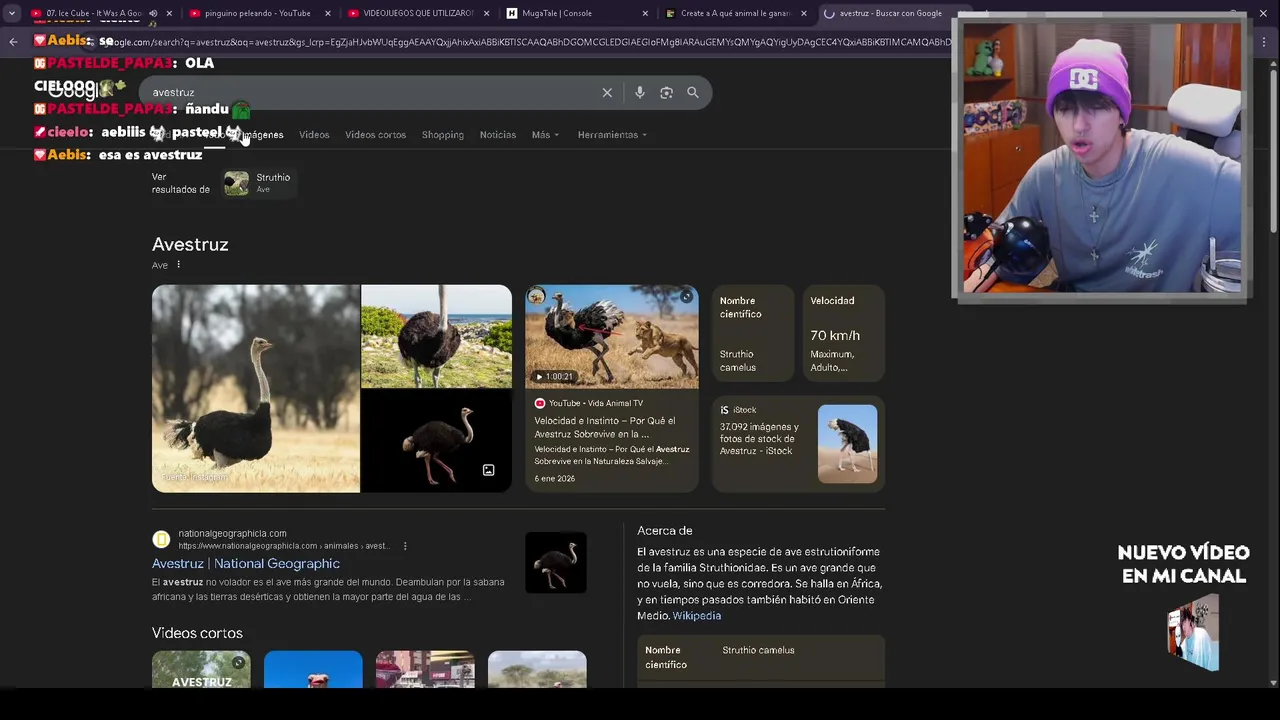Open the Imágenes search filter
Image resolution: width=1280 pixels, height=720 pixels.
[262, 135]
